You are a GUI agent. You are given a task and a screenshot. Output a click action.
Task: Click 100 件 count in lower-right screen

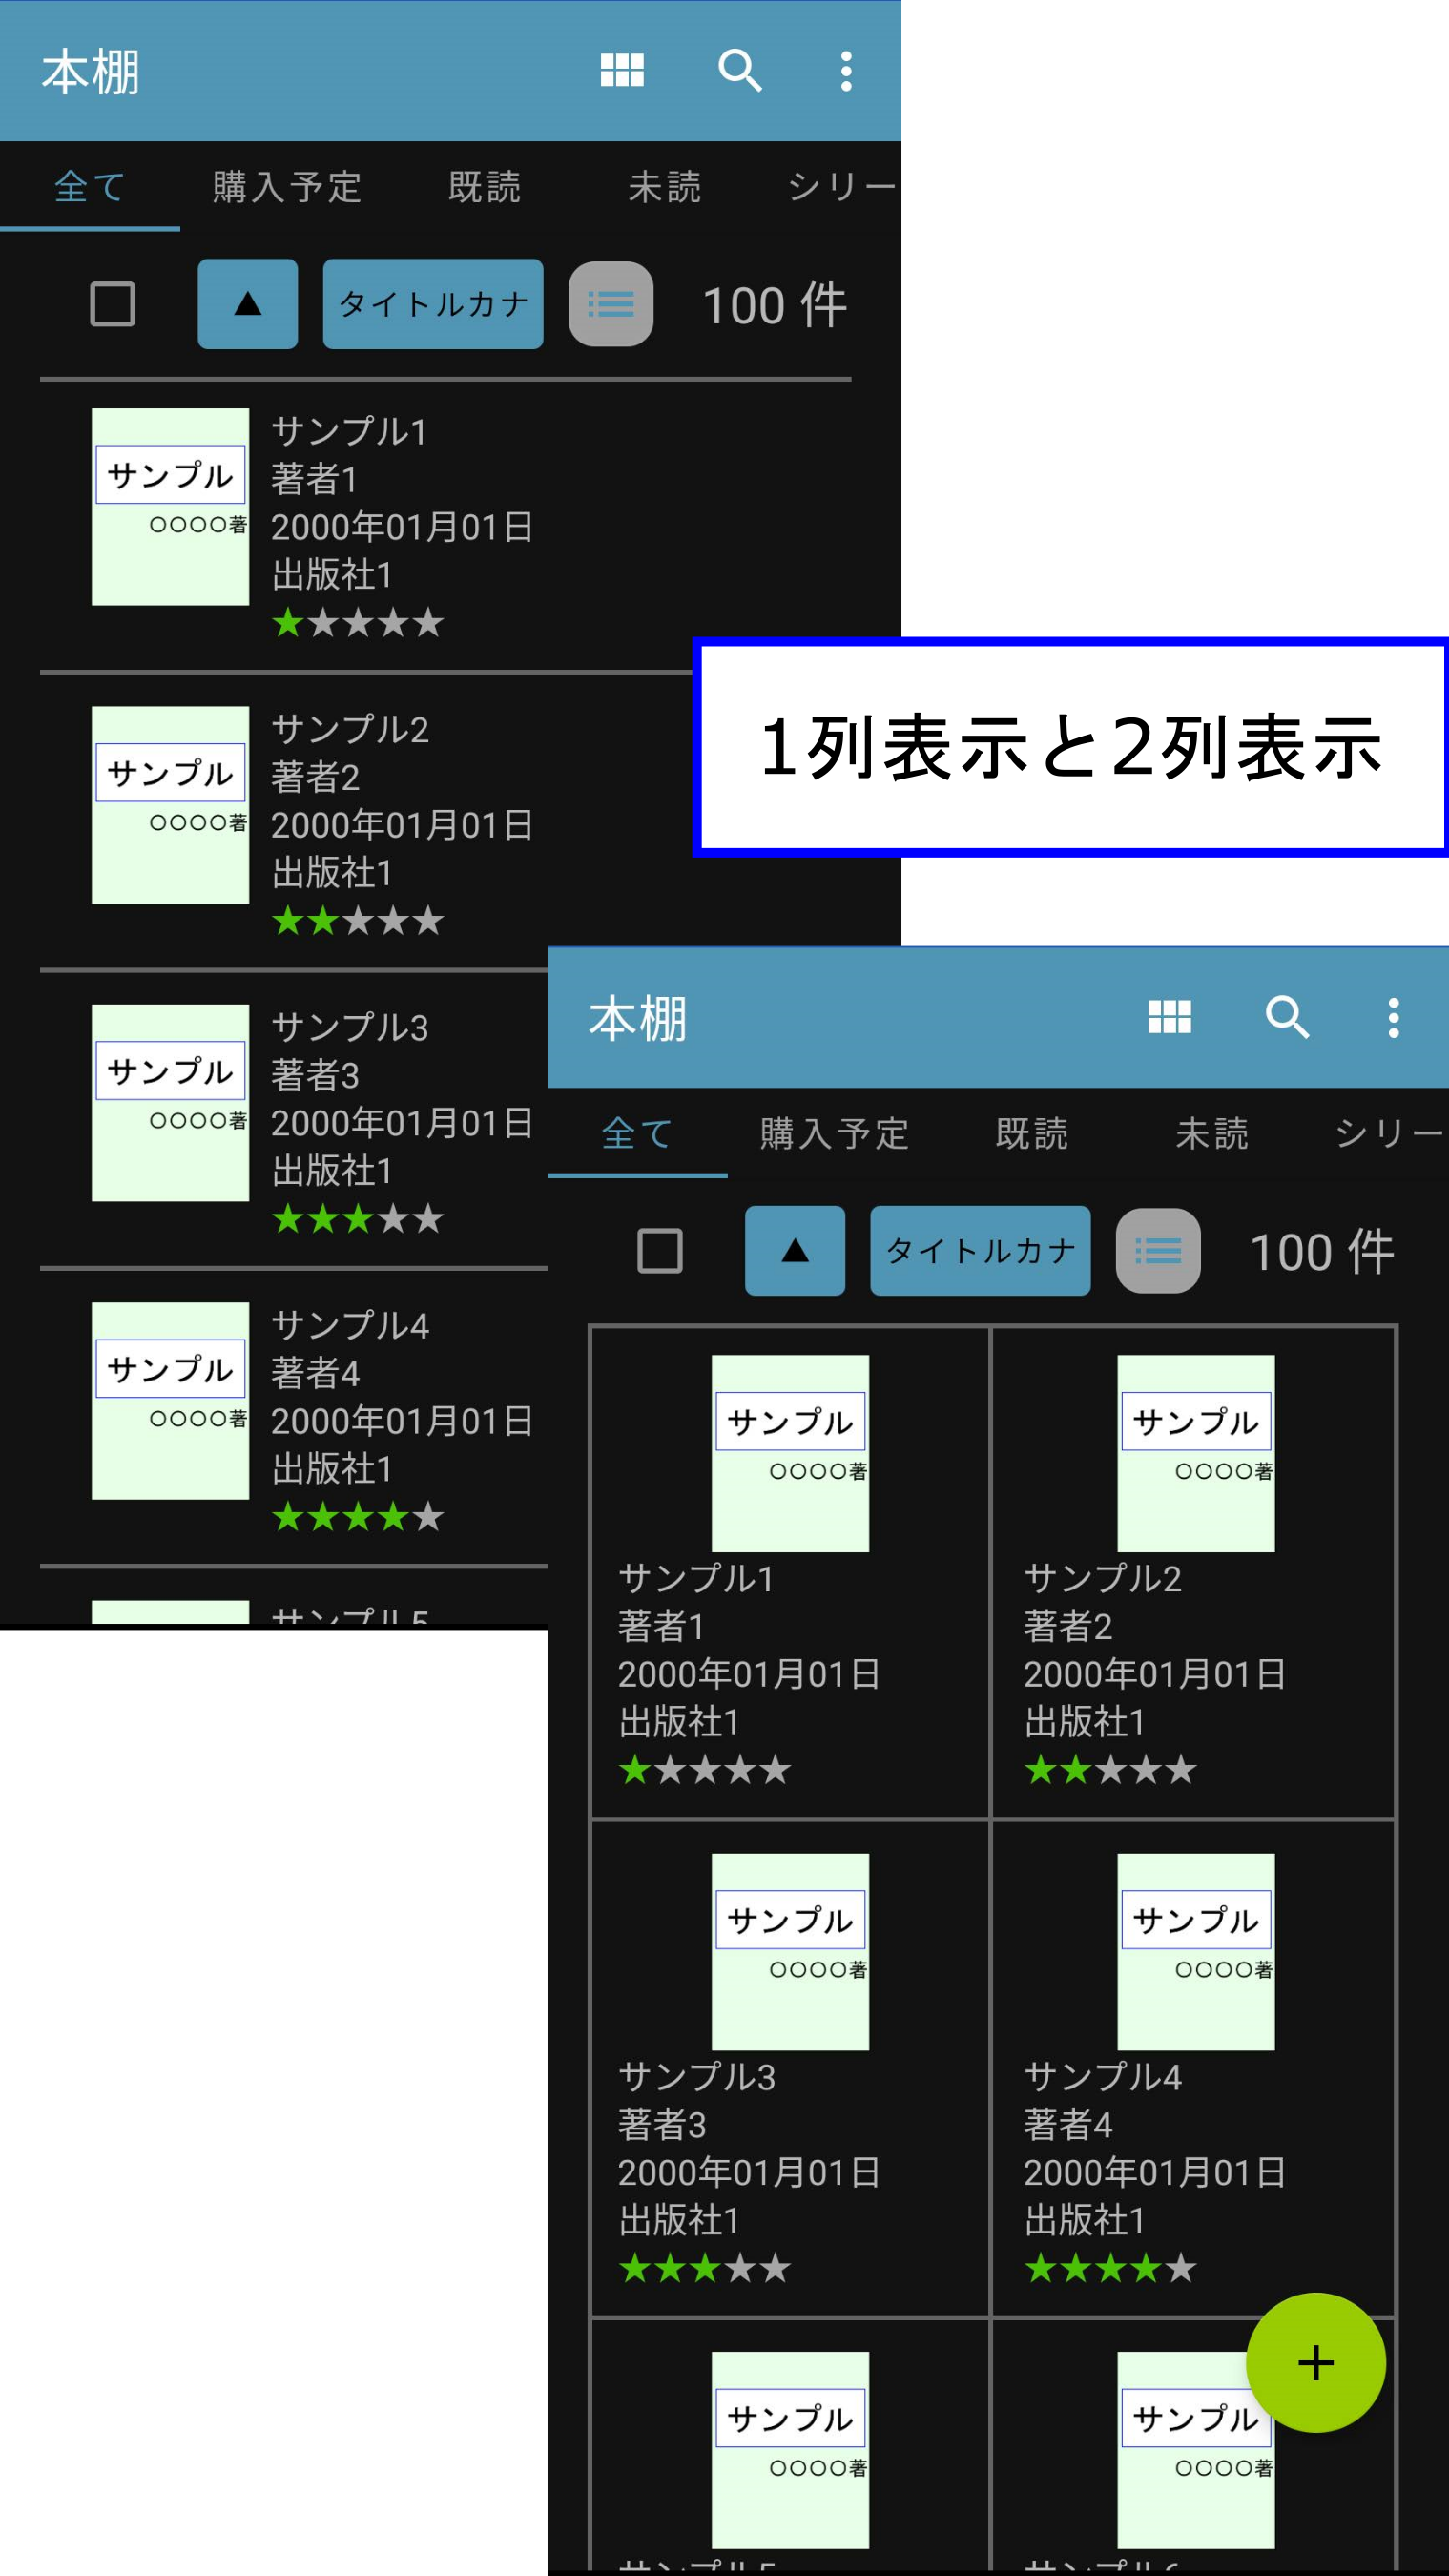click(1322, 1252)
